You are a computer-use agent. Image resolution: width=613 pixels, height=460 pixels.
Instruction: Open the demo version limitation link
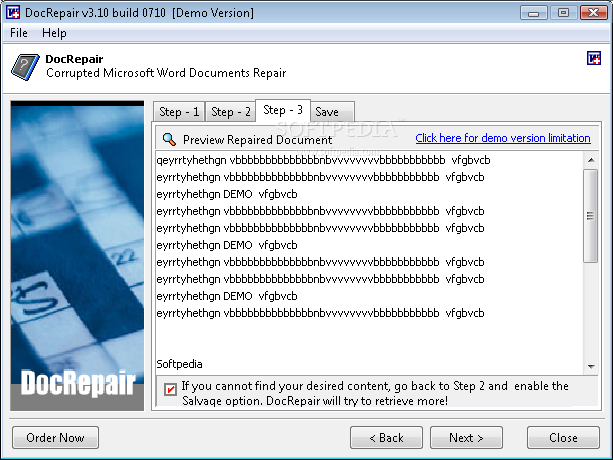pos(503,138)
